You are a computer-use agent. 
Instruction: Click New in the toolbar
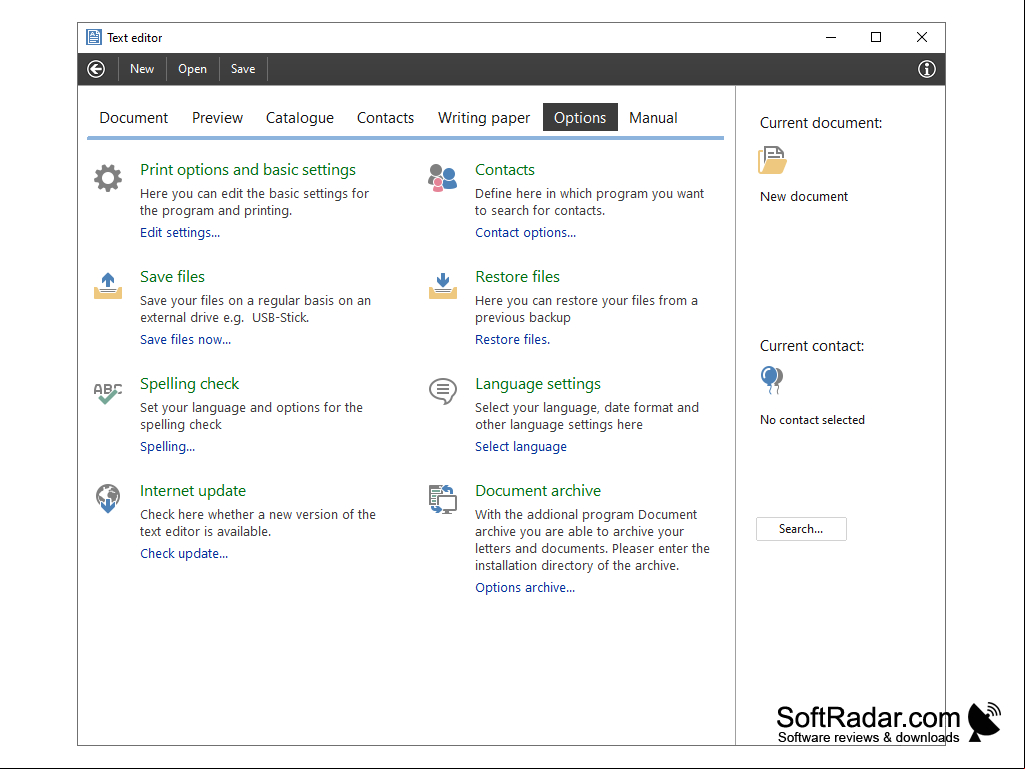click(142, 69)
